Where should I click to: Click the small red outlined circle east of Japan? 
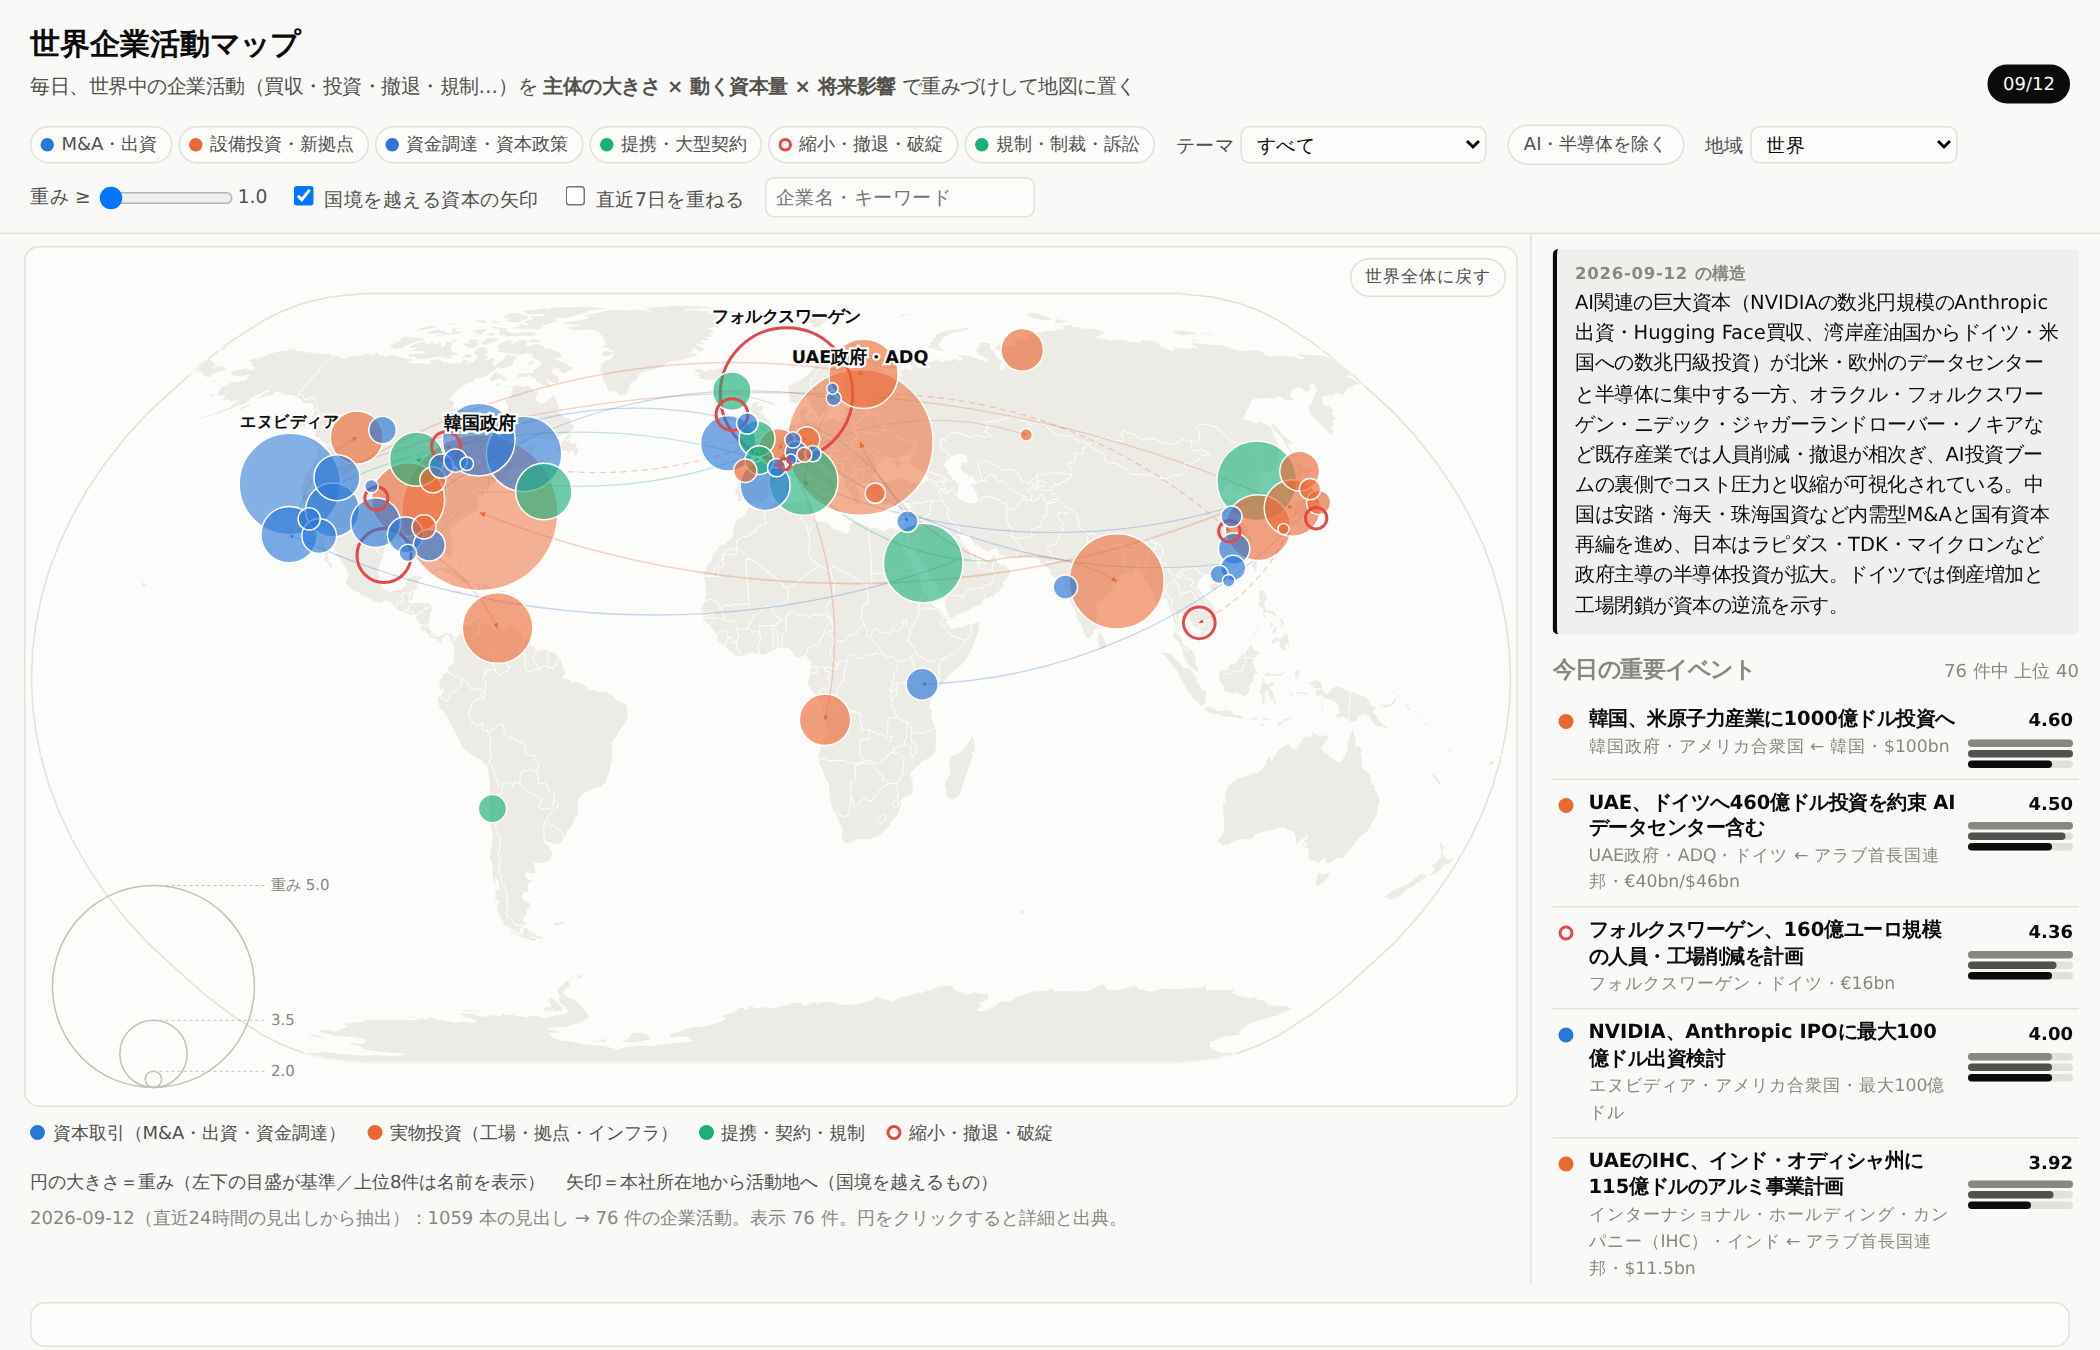click(1316, 518)
